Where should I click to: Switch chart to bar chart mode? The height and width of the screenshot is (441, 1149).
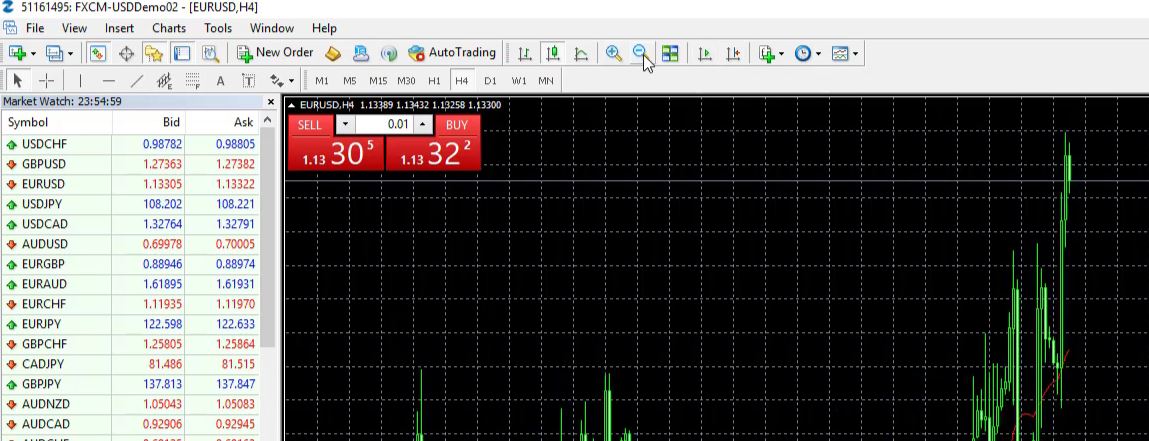point(524,53)
